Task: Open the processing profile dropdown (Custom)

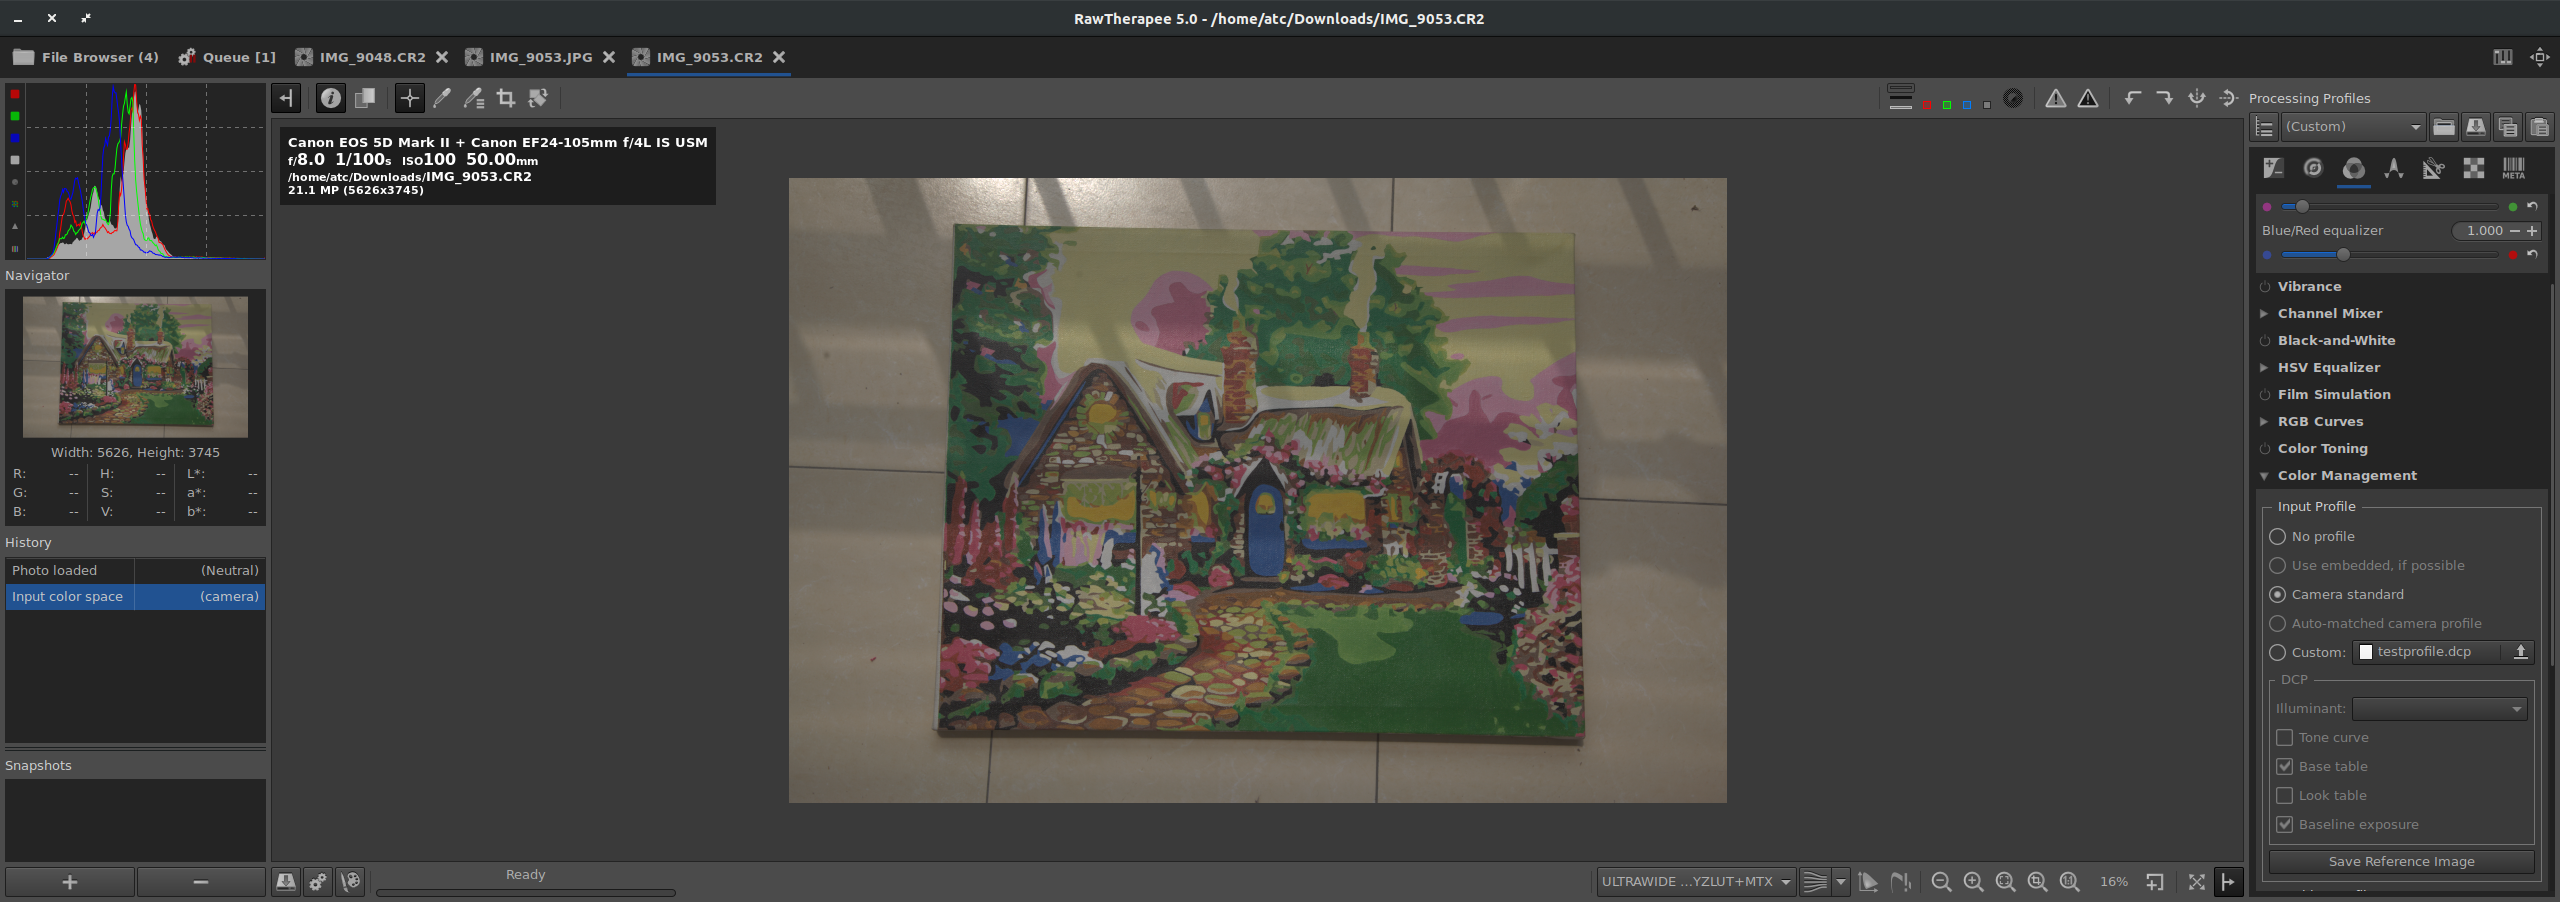Action: pyautogui.click(x=2353, y=127)
